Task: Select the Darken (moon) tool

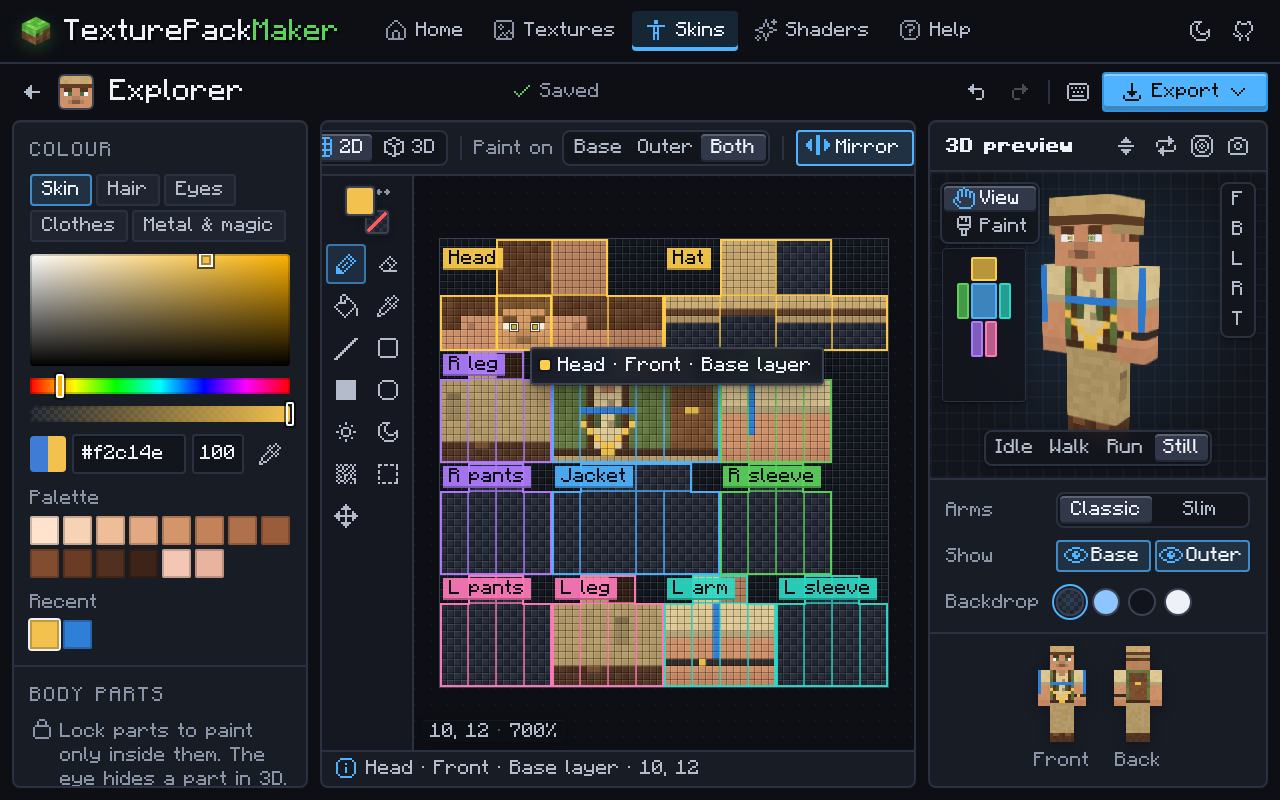Action: pyautogui.click(x=388, y=432)
